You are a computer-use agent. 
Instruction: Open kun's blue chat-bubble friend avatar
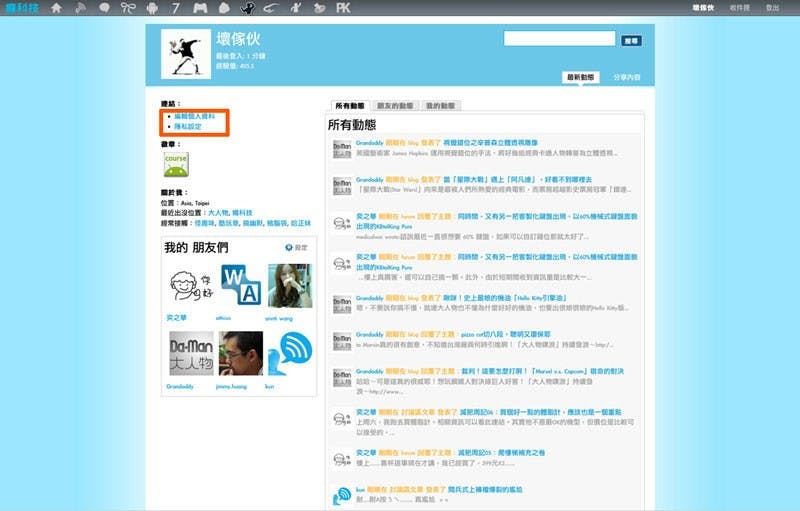tap(290, 353)
